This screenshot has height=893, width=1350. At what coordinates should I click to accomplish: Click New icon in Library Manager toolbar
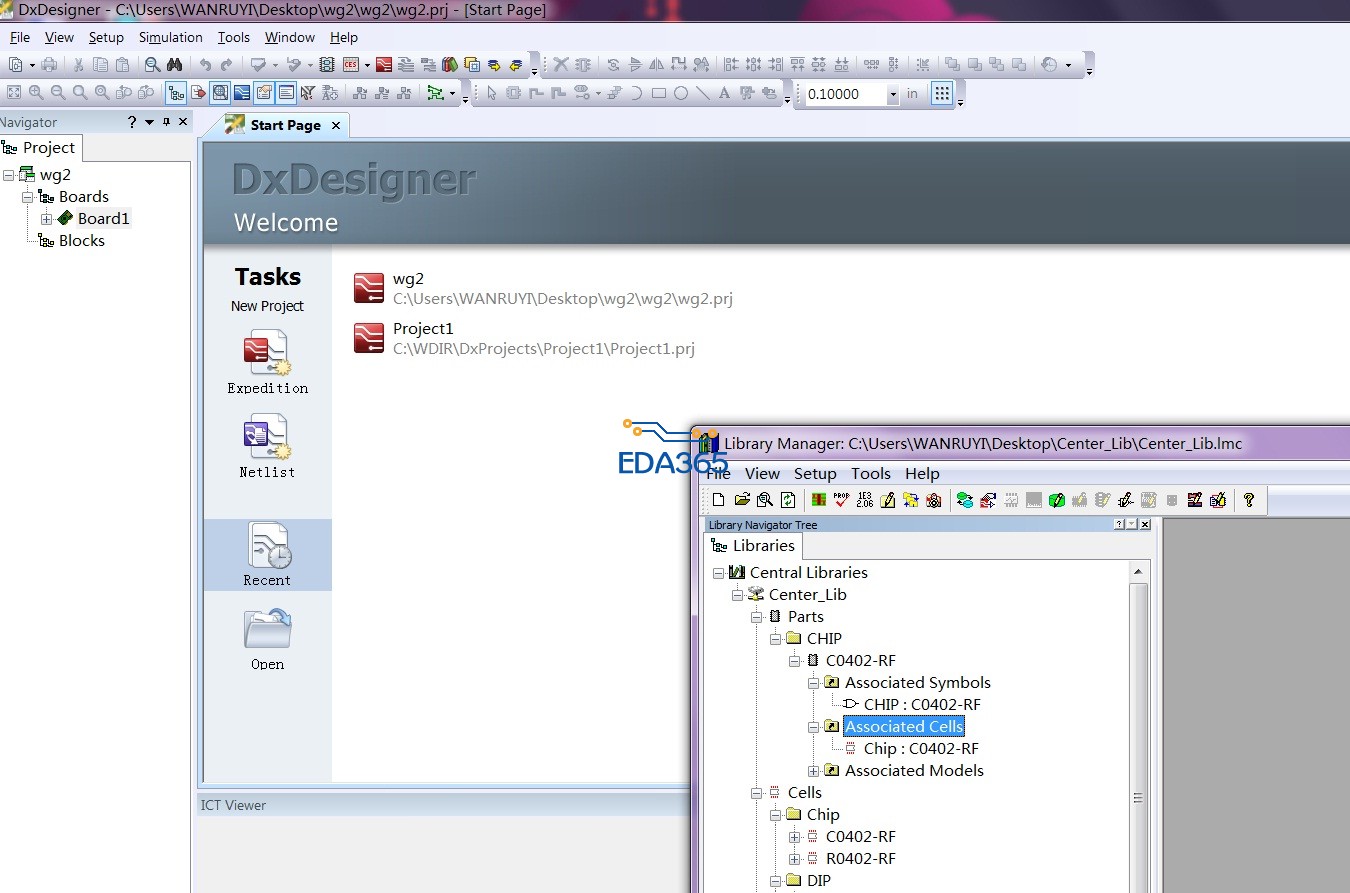coord(718,500)
